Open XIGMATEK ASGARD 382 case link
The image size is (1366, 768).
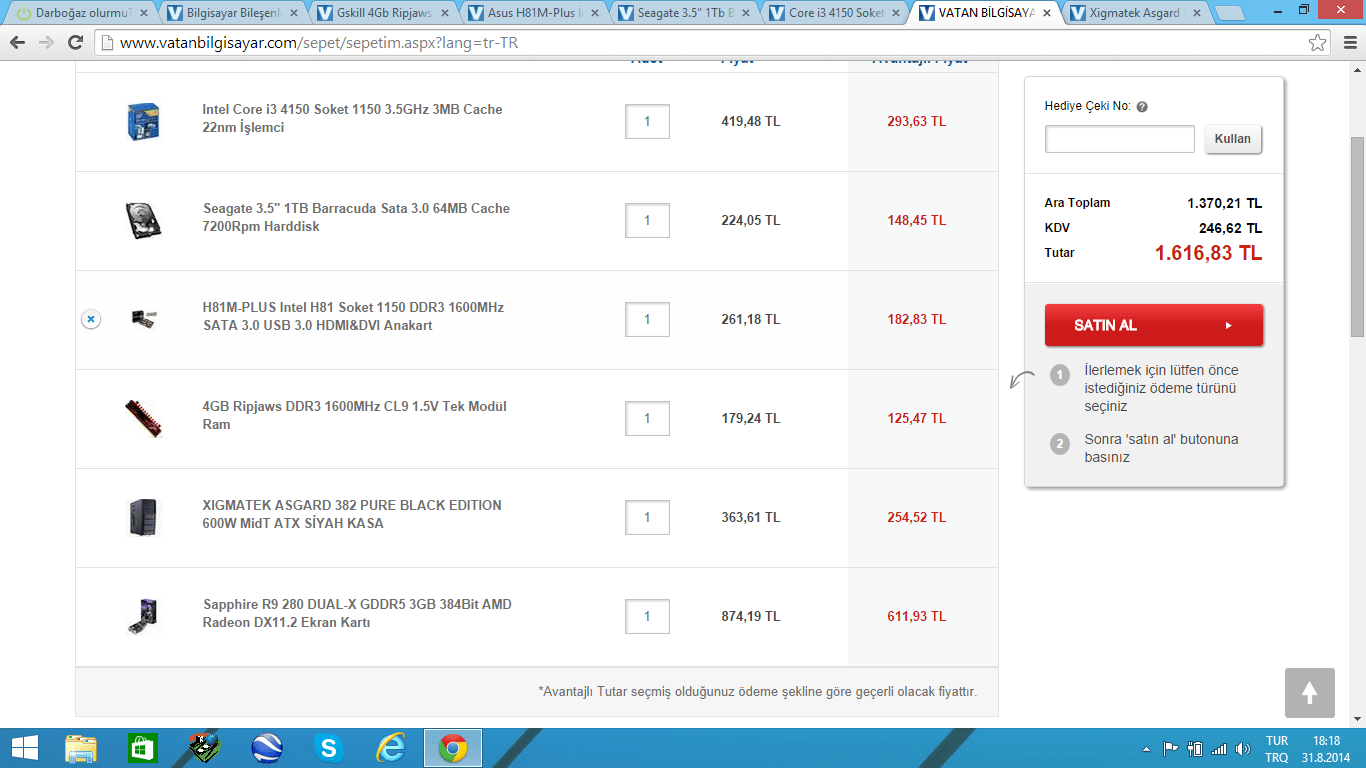[352, 514]
